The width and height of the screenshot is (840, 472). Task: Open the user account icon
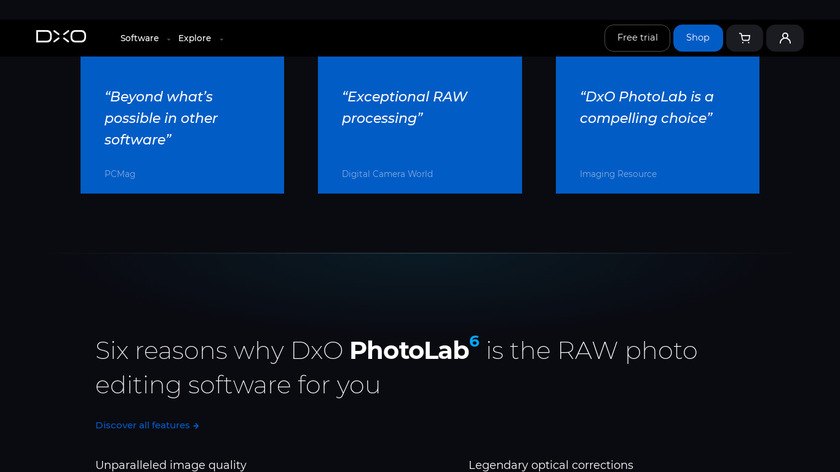click(785, 38)
